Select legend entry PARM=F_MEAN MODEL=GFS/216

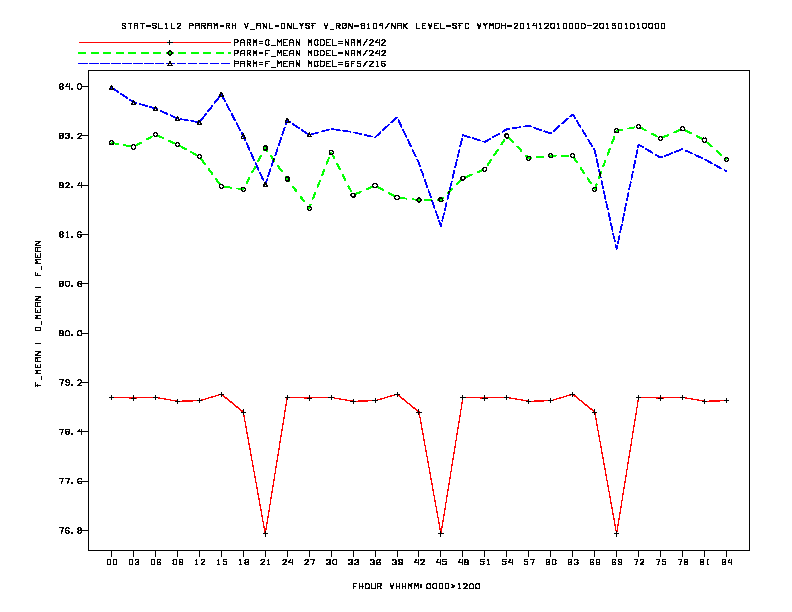click(x=310, y=64)
